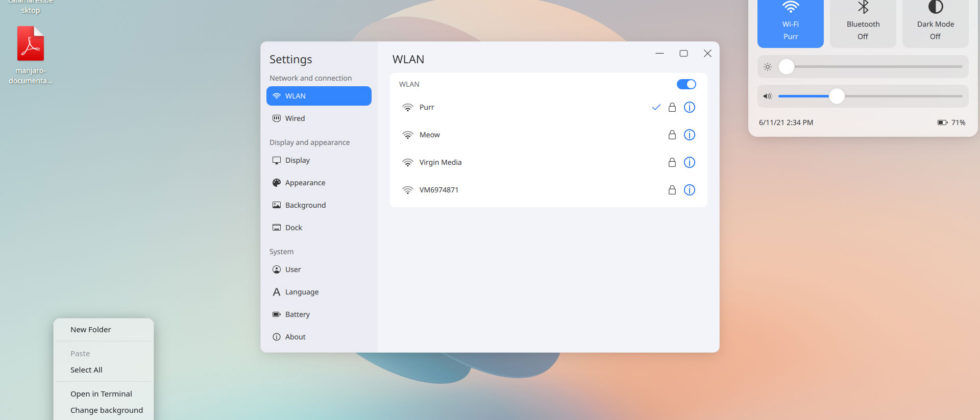Choose New Folder in the desktop context menu
980x420 pixels.
point(104,330)
